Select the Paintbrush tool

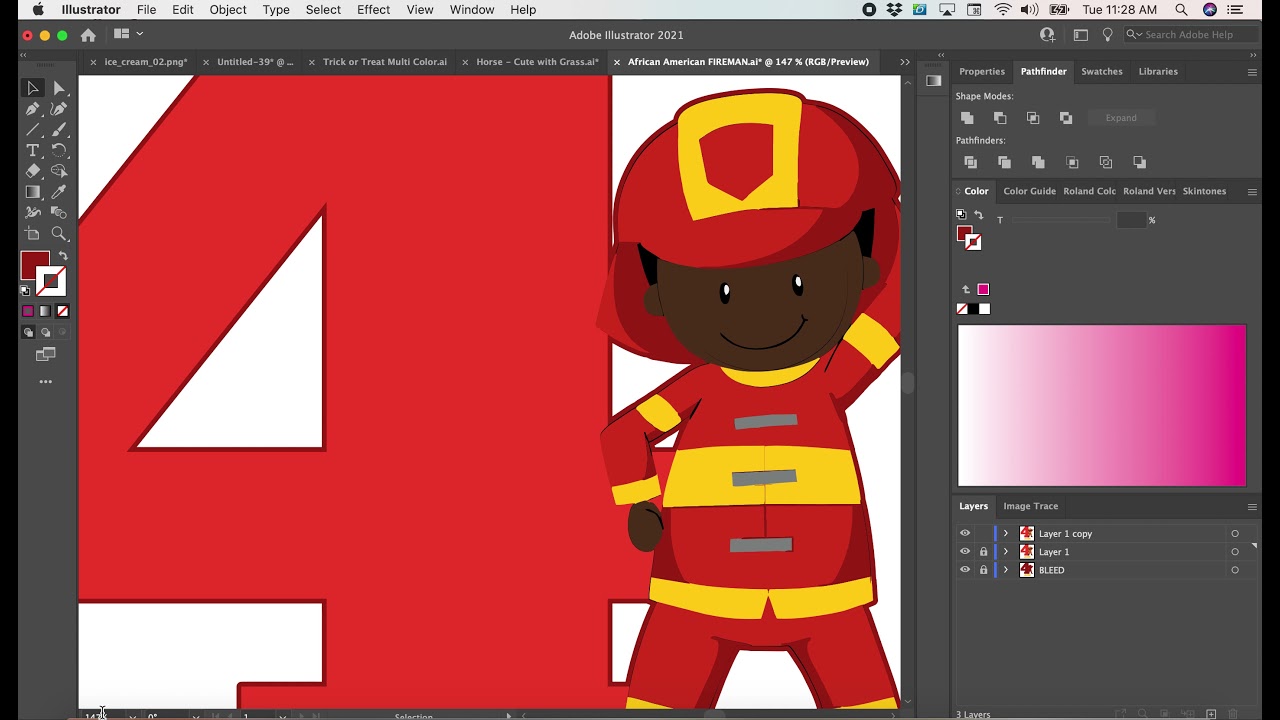coord(59,130)
